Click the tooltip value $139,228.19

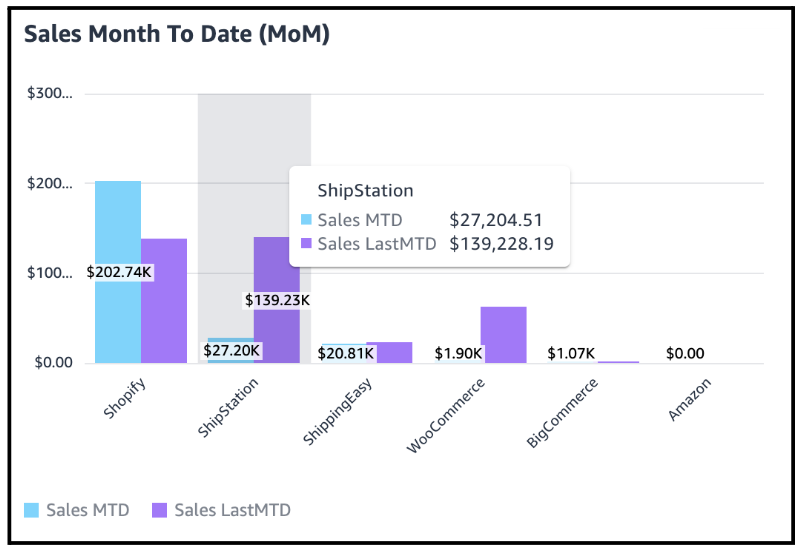pyautogui.click(x=501, y=244)
